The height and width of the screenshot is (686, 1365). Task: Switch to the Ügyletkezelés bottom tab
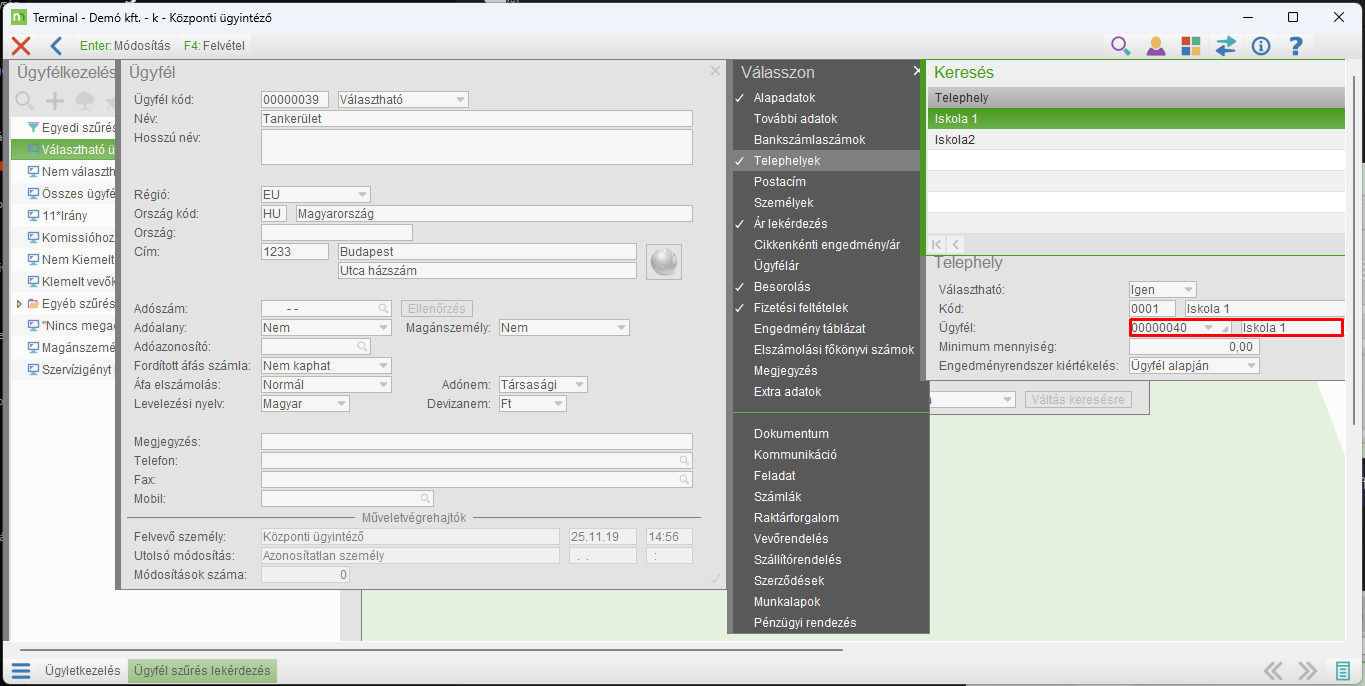tap(82, 671)
